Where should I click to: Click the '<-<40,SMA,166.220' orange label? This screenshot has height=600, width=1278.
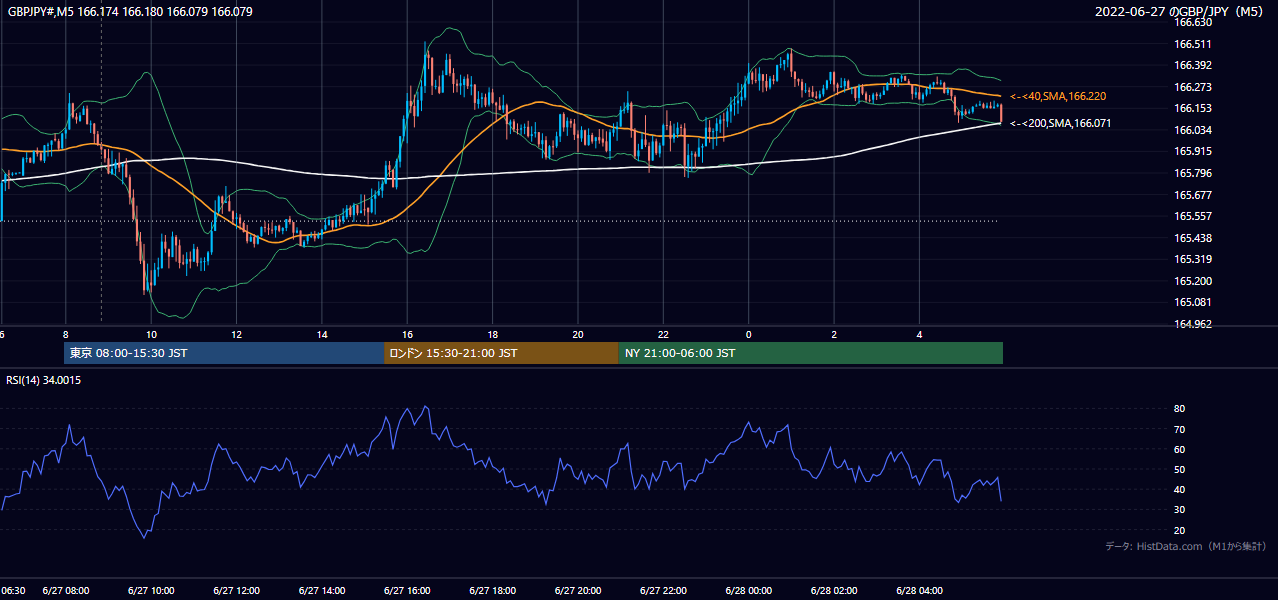pyautogui.click(x=1058, y=96)
